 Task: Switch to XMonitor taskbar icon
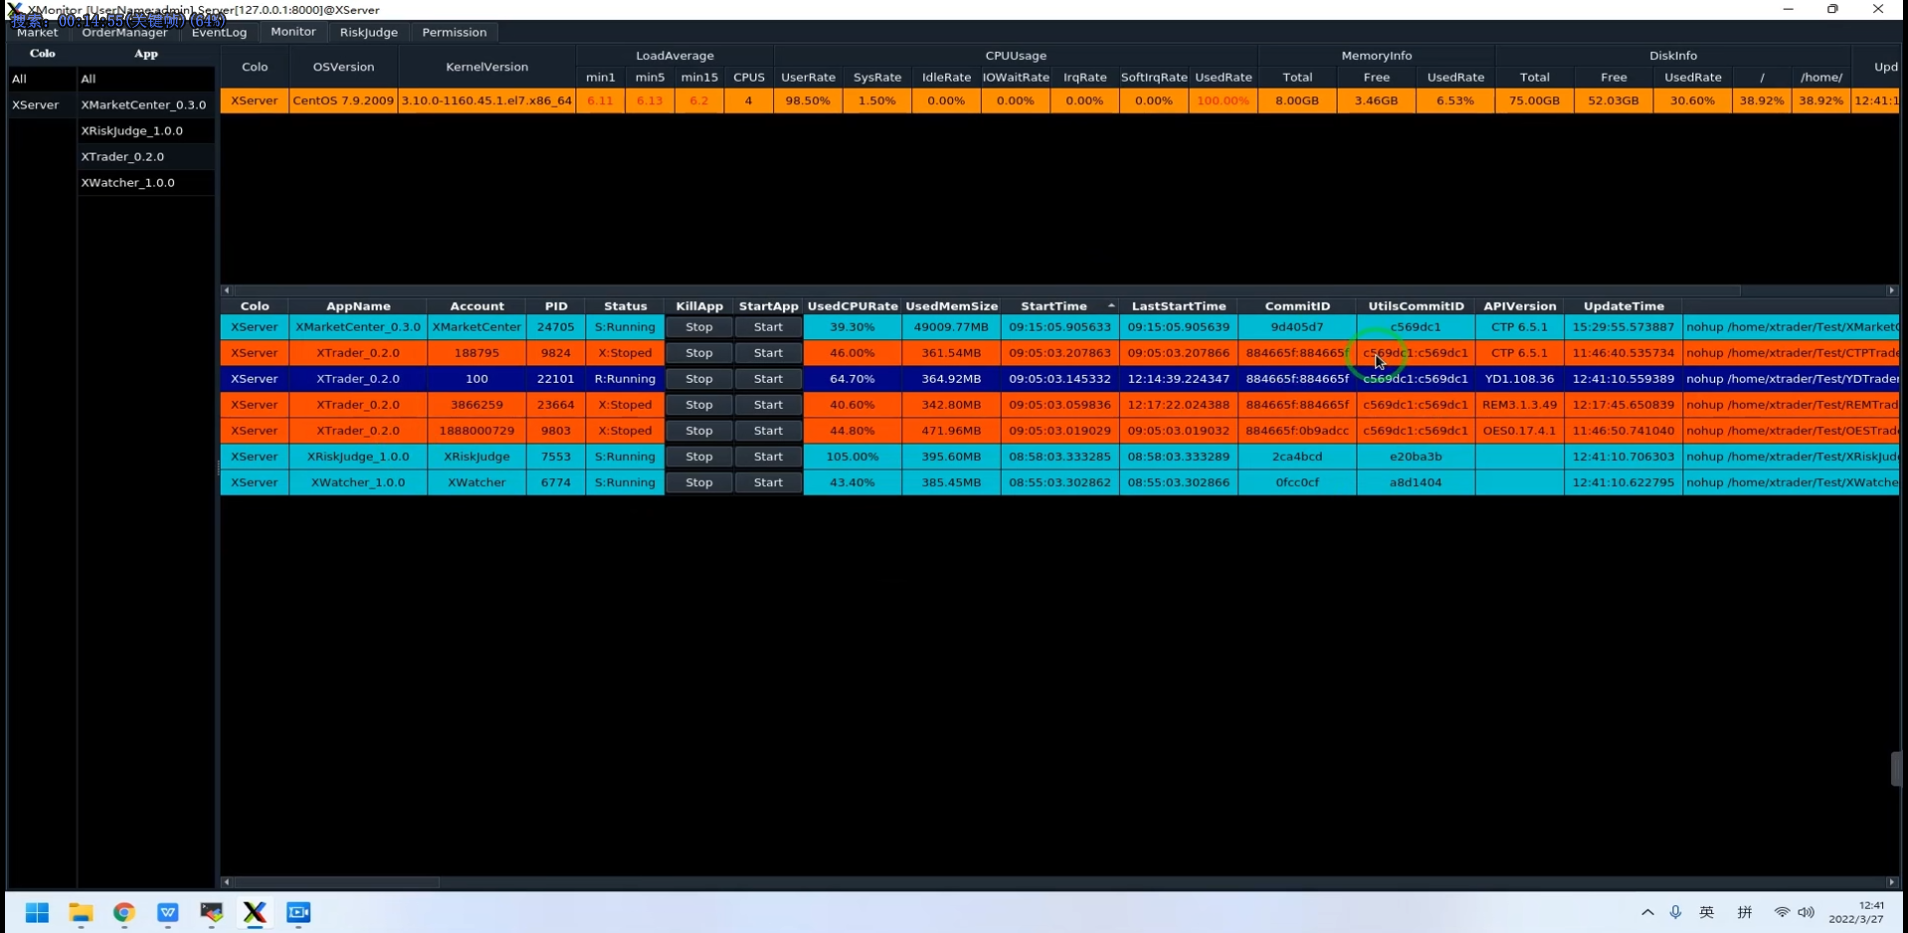[255, 912]
